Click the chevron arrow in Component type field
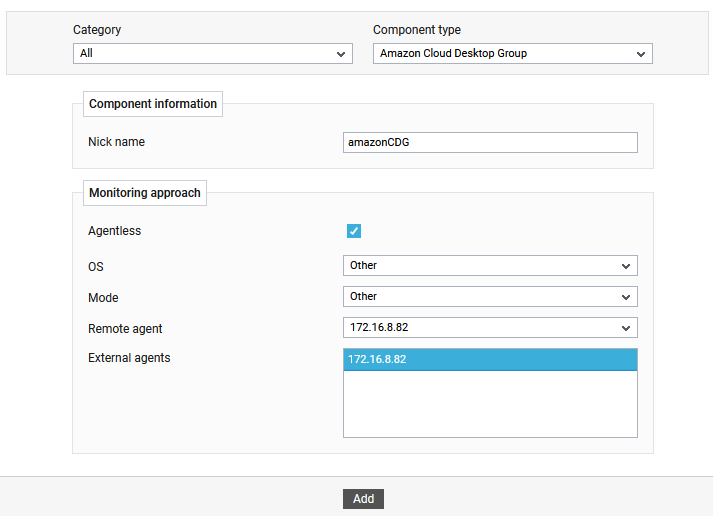Image resolution: width=713 pixels, height=516 pixels. pyautogui.click(x=641, y=54)
